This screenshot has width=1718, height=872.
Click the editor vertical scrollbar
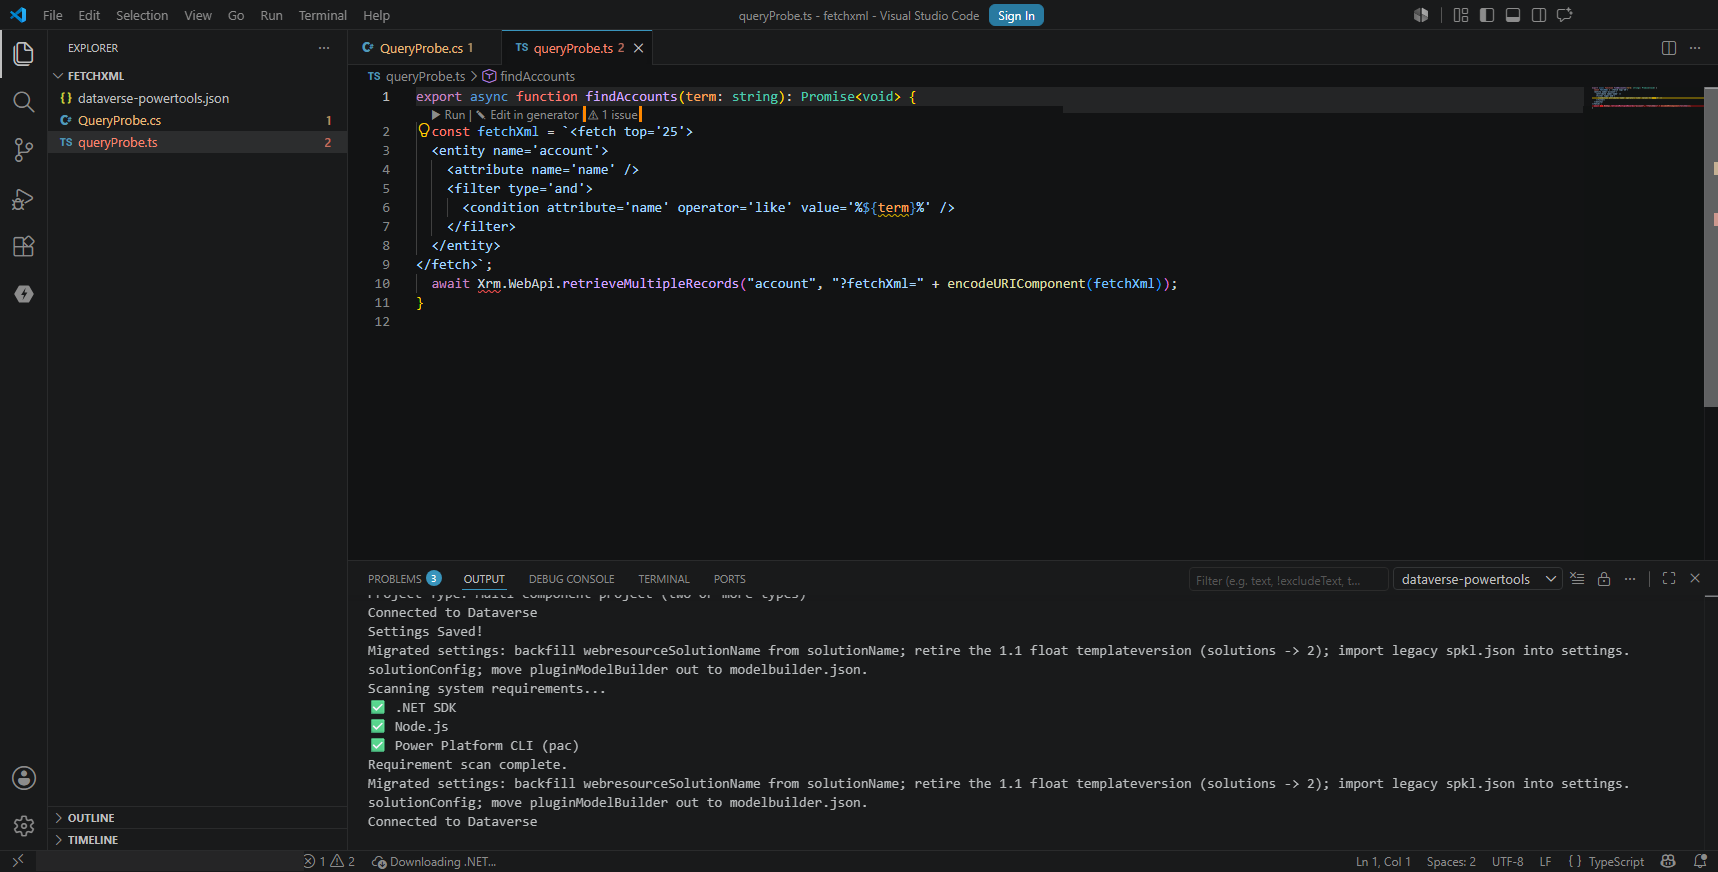tap(1711, 247)
